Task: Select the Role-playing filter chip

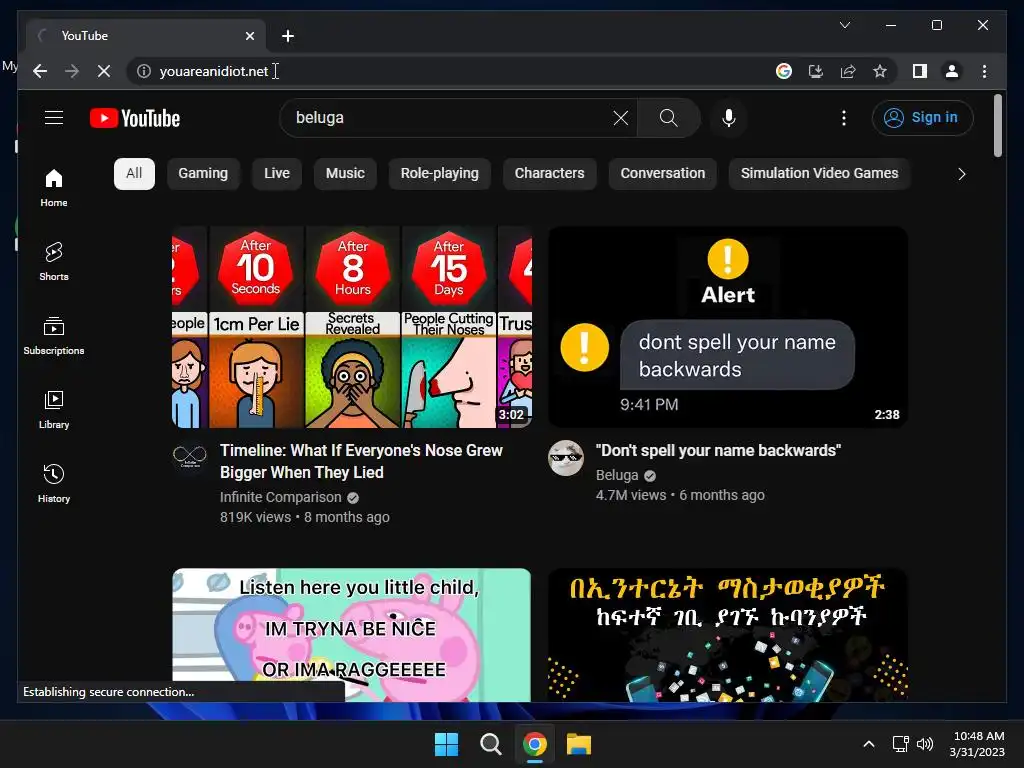Action: point(440,174)
